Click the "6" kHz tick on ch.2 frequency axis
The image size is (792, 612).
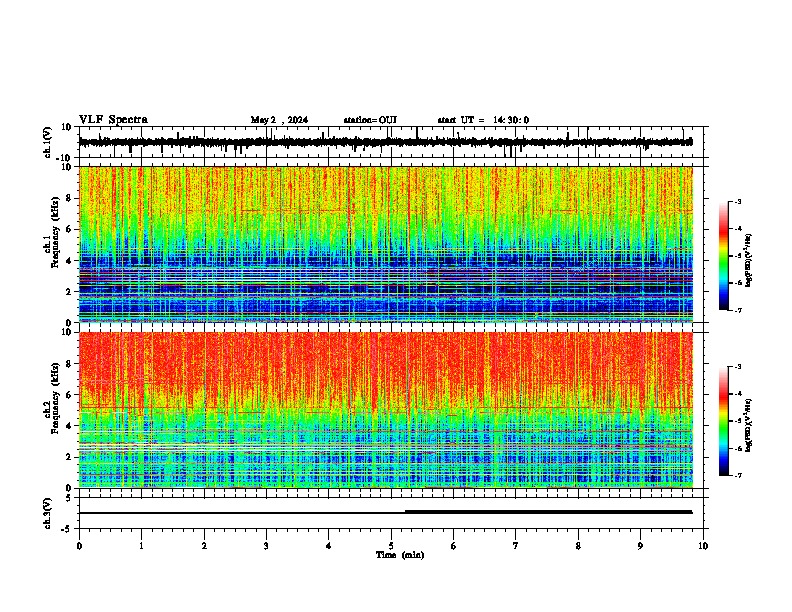70,395
